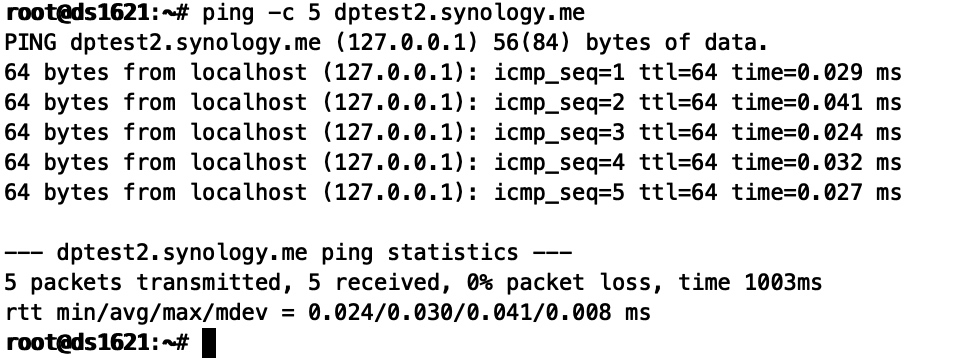This screenshot has width=970, height=362.
Task: Click the icmp_seq=1 response line
Action: [x=453, y=72]
